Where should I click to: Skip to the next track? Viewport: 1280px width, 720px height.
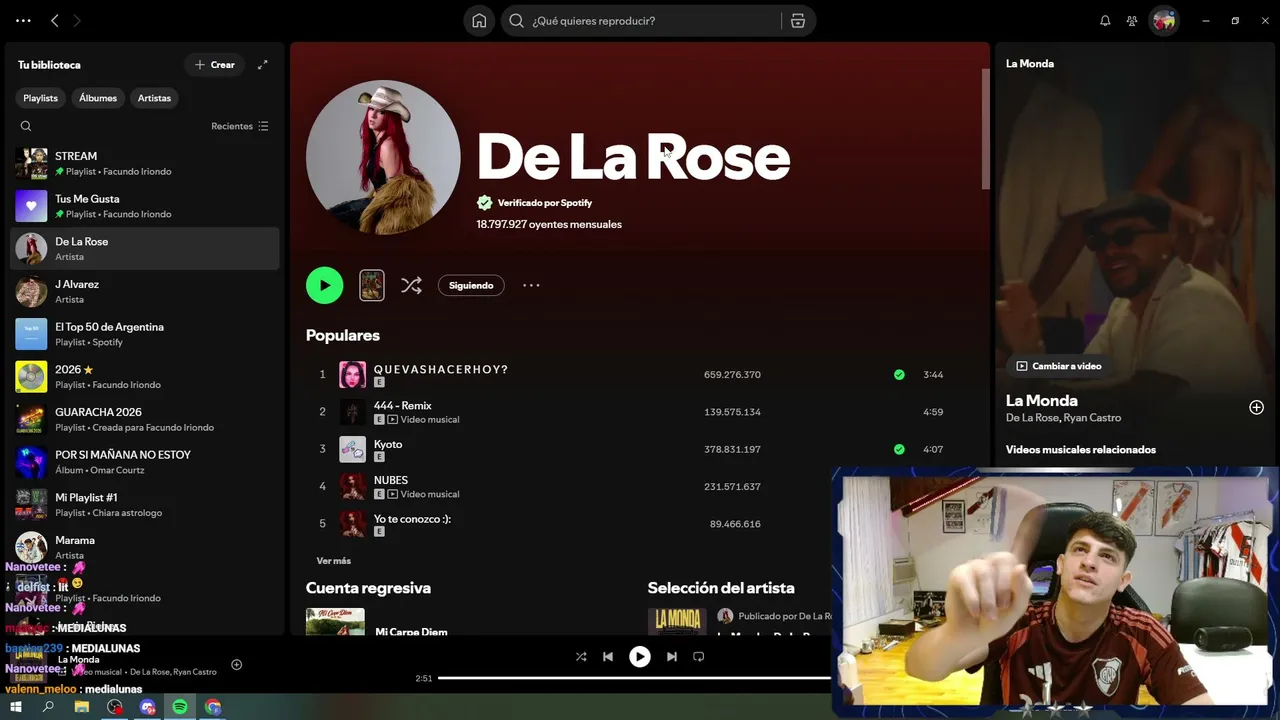point(672,657)
